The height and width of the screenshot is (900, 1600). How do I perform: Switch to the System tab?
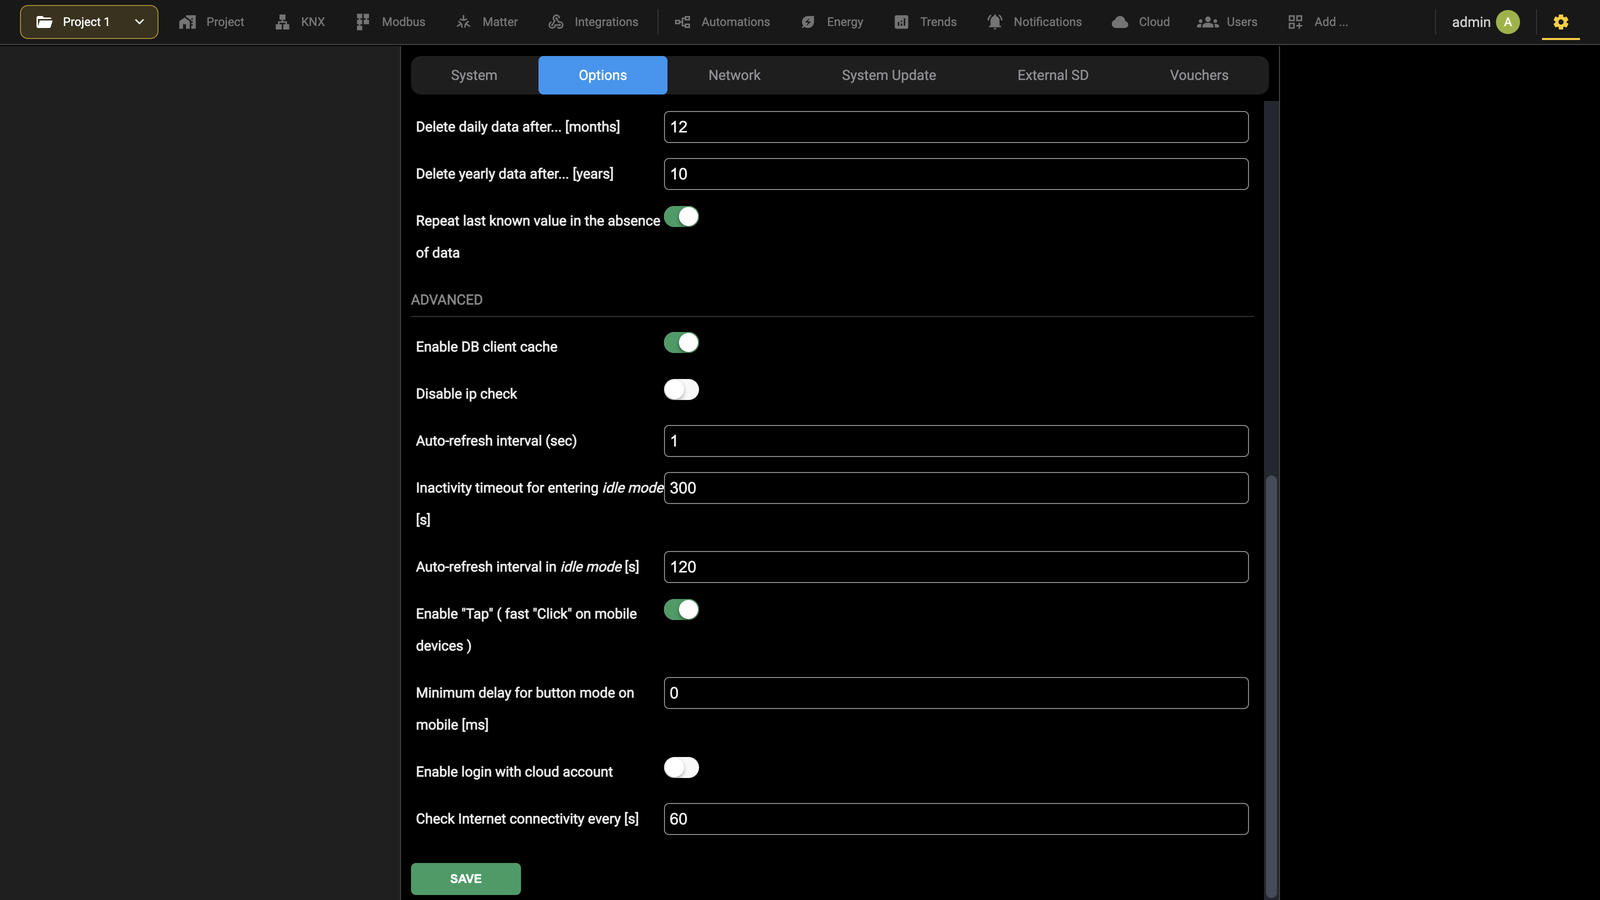tap(474, 75)
